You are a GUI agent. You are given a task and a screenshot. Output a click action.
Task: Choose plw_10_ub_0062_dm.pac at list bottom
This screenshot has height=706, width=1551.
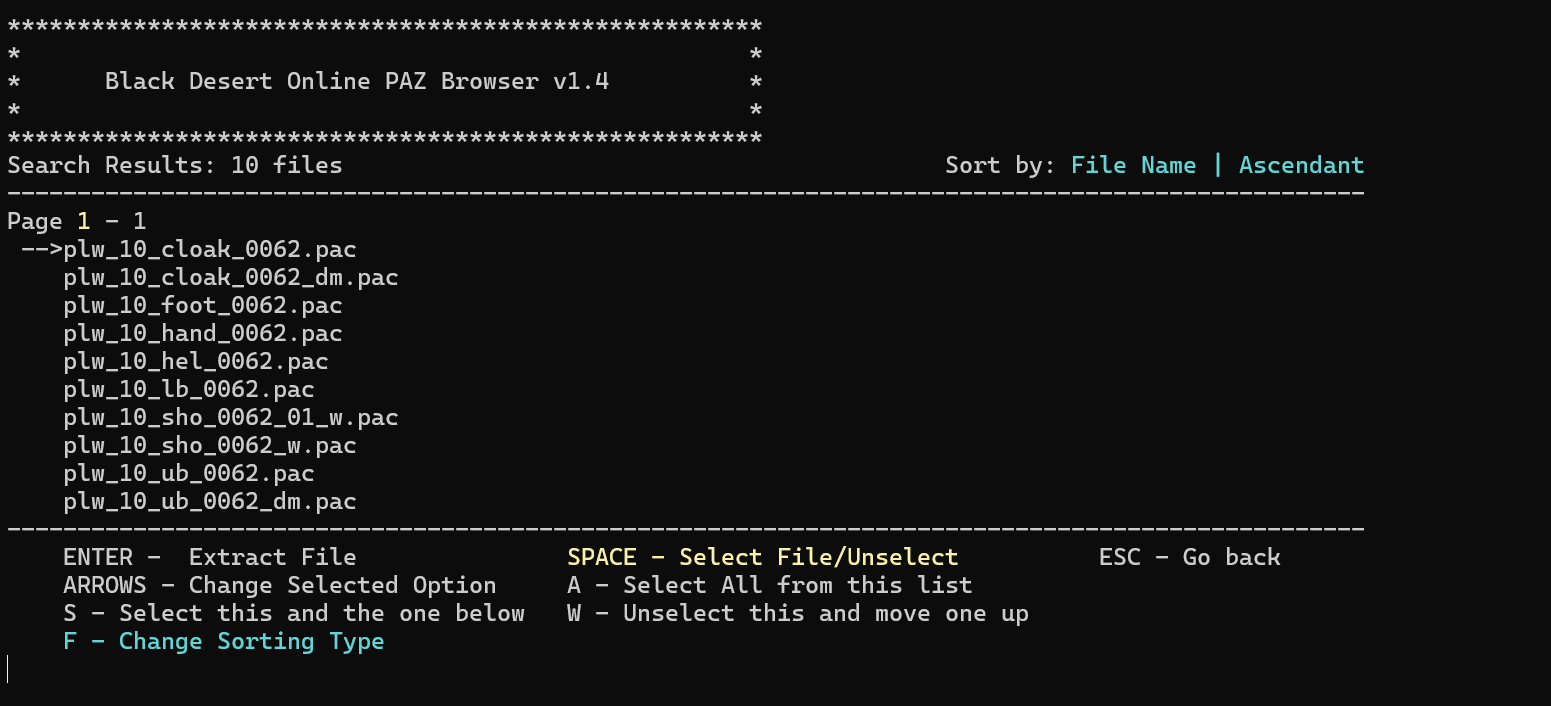(210, 501)
